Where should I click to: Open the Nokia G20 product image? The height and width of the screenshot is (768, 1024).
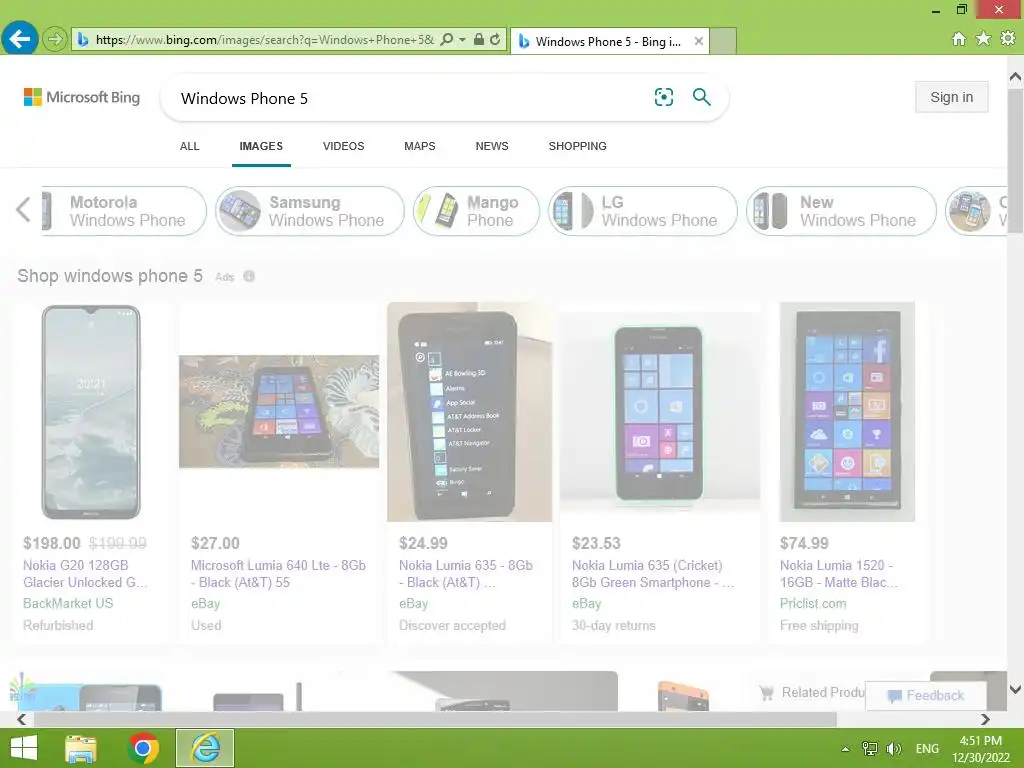tap(91, 412)
